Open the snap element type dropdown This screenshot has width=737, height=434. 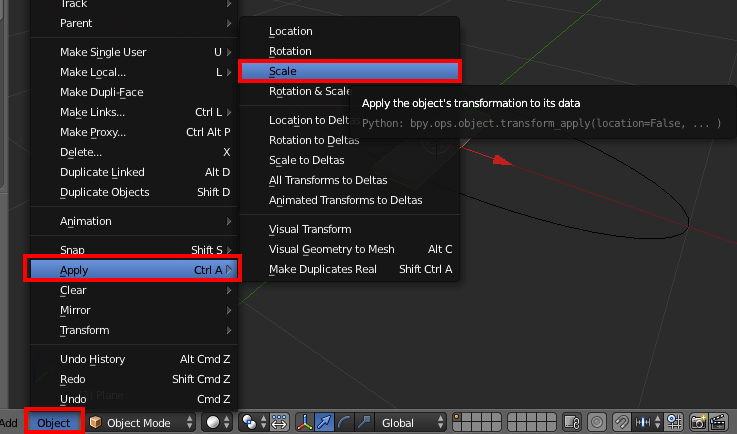[648, 423]
